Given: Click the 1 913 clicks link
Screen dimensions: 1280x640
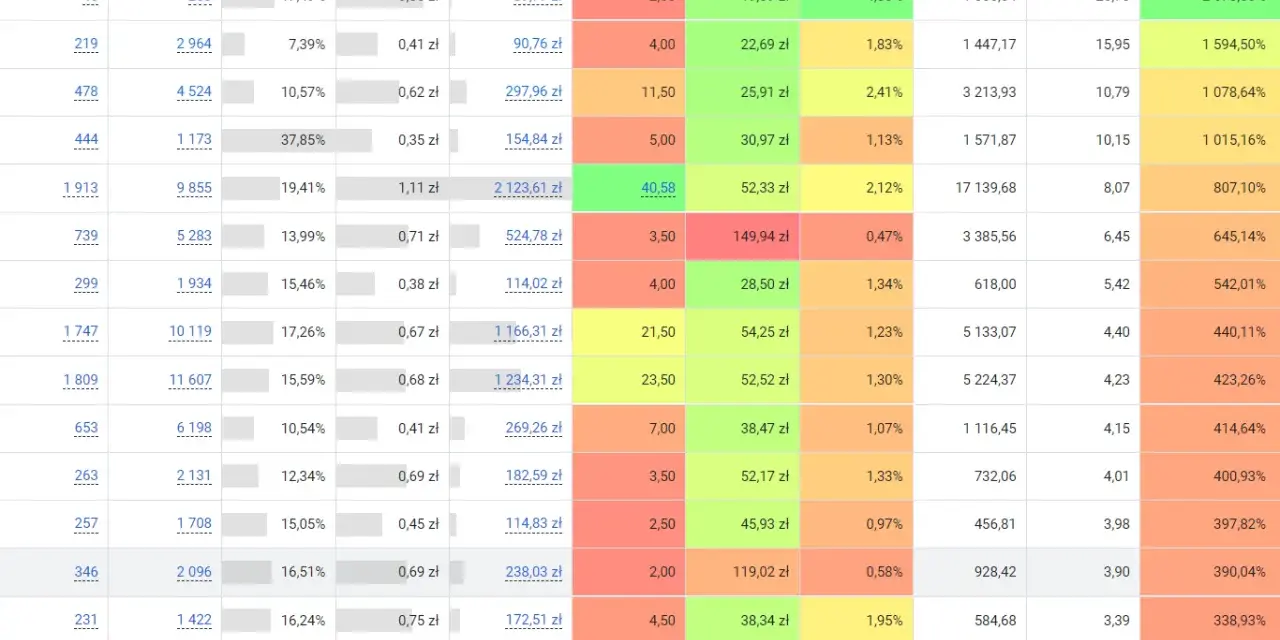Looking at the screenshot, I should click(81, 188).
